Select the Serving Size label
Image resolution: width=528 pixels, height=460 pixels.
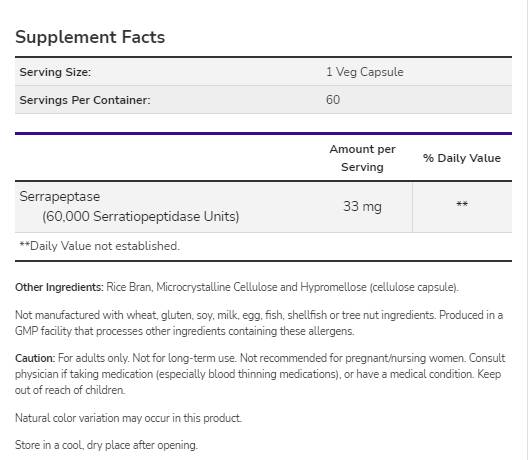(x=55, y=72)
